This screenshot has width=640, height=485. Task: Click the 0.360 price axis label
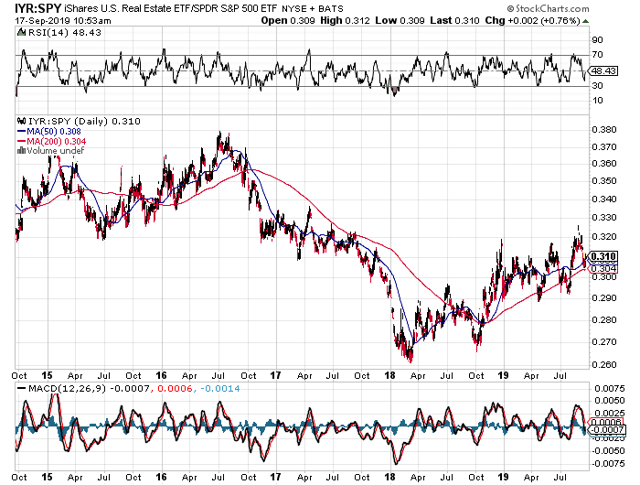tap(604, 164)
